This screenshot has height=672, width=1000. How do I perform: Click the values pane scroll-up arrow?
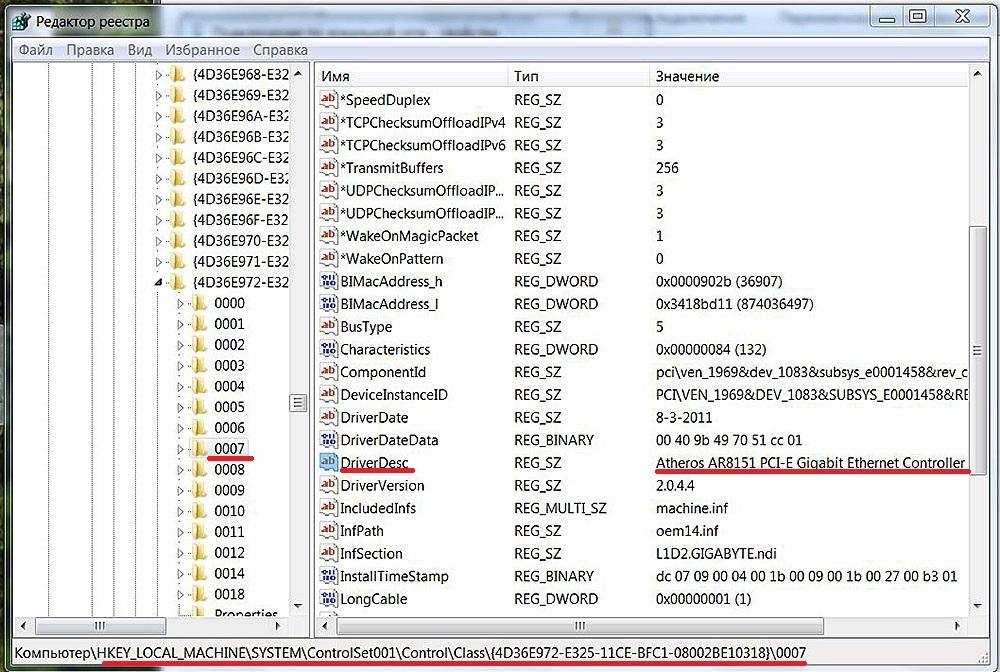pos(976,75)
